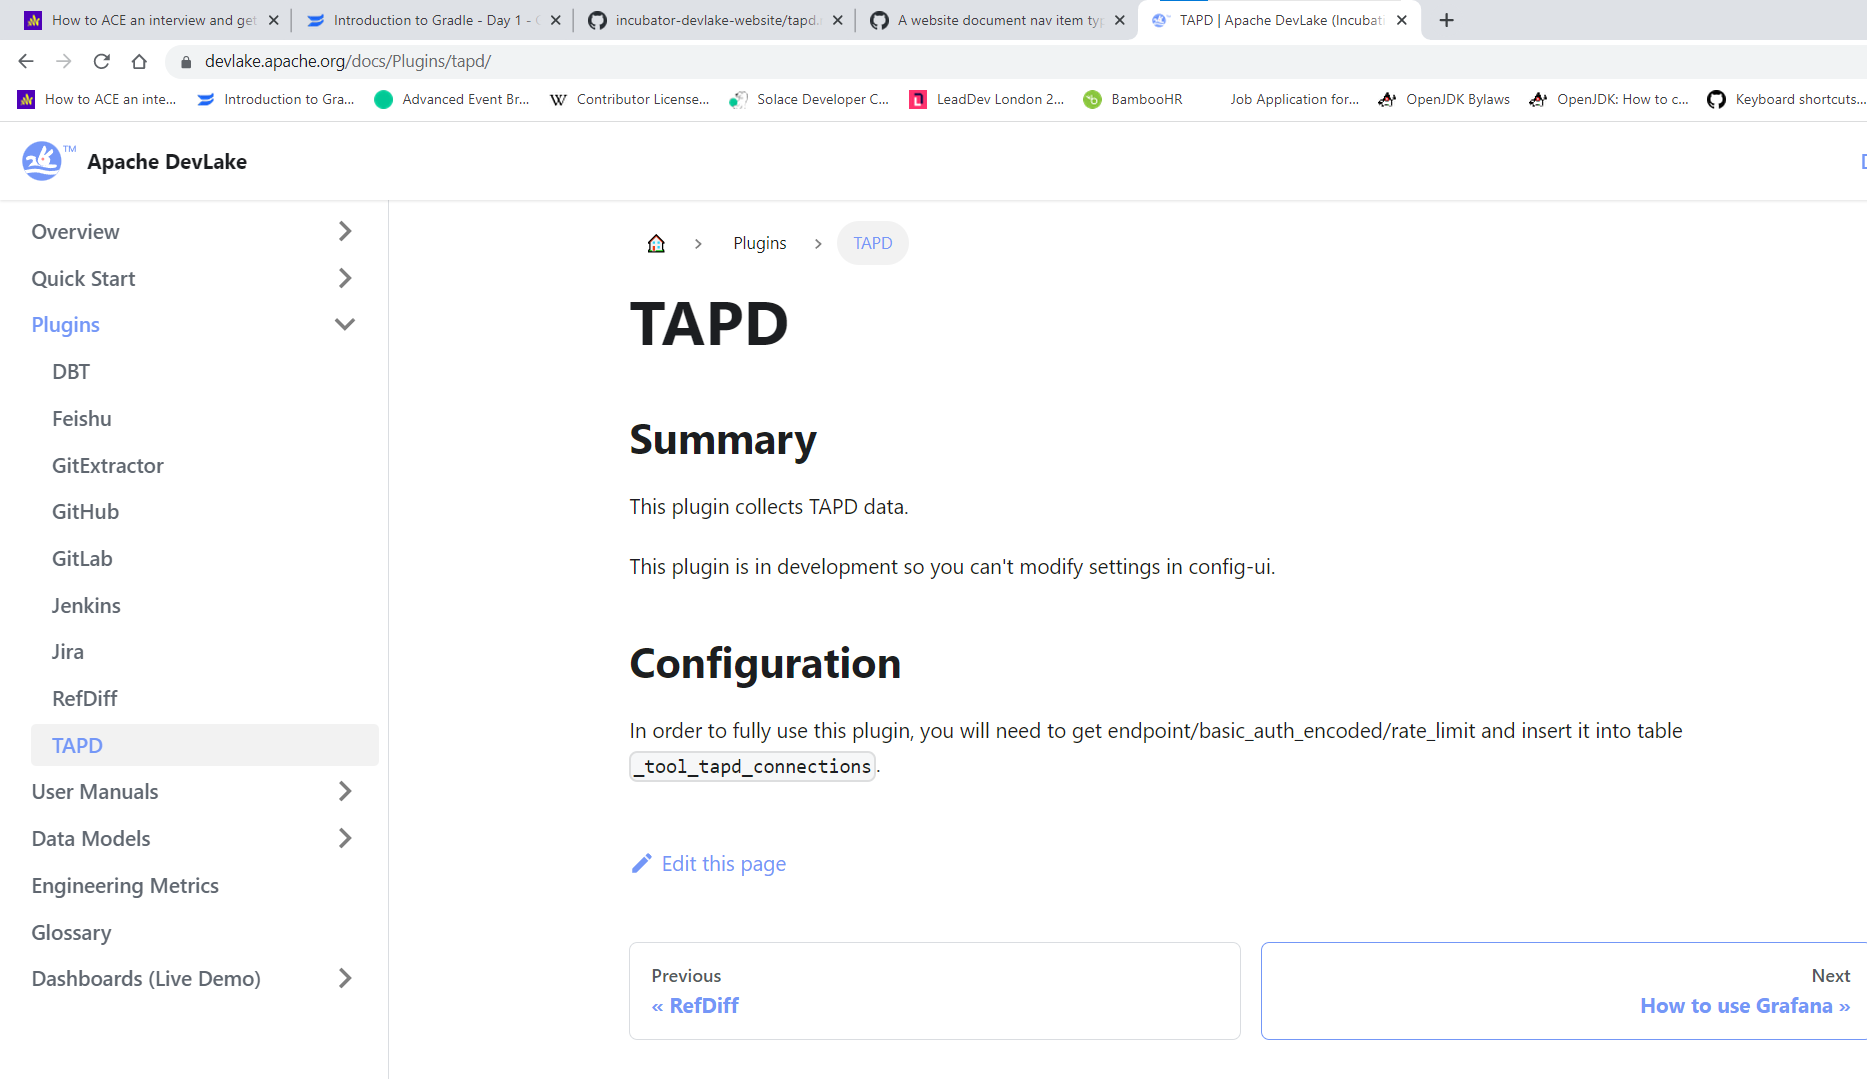Click the home breadcrumb icon
The height and width of the screenshot is (1079, 1867).
[x=656, y=243]
